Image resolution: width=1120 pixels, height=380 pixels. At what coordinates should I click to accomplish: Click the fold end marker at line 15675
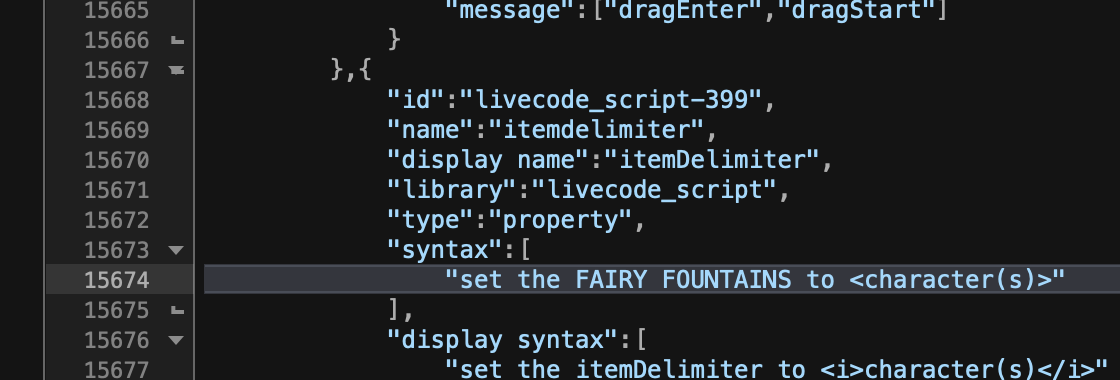pos(178,311)
